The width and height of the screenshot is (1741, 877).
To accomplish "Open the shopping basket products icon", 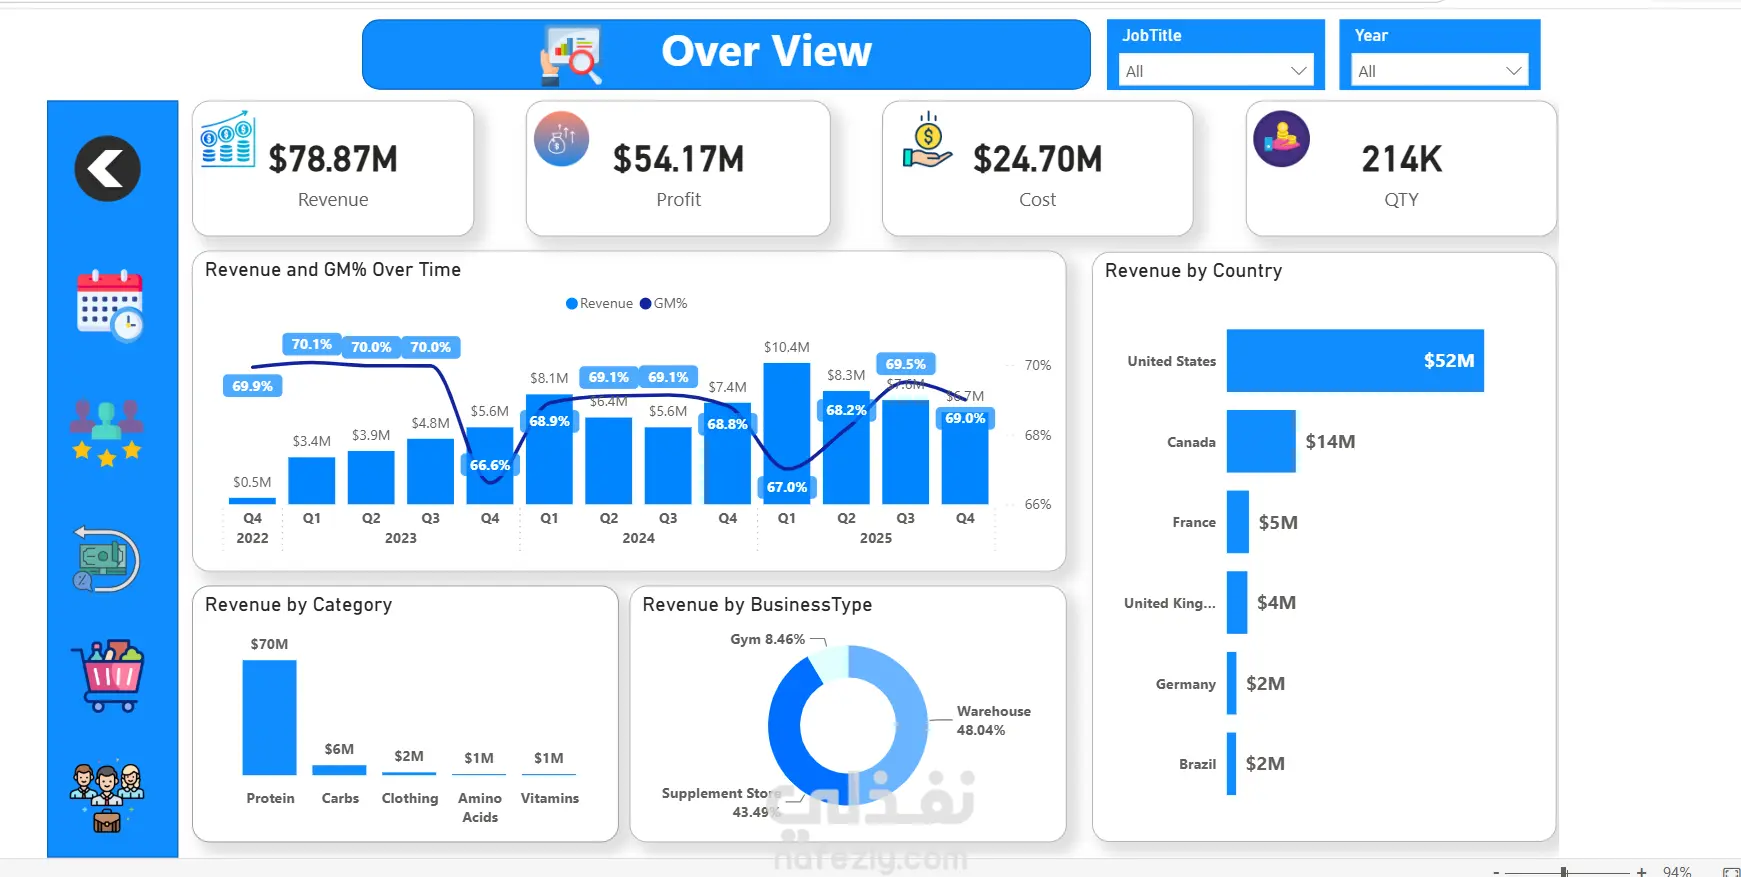I will (x=108, y=676).
